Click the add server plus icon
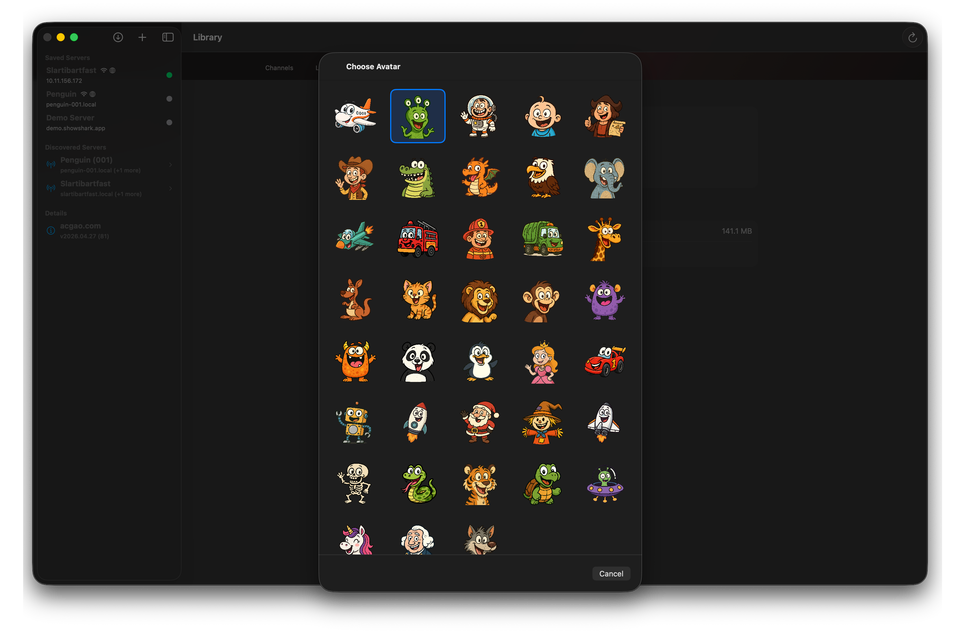960x635 pixels. tap(142, 37)
